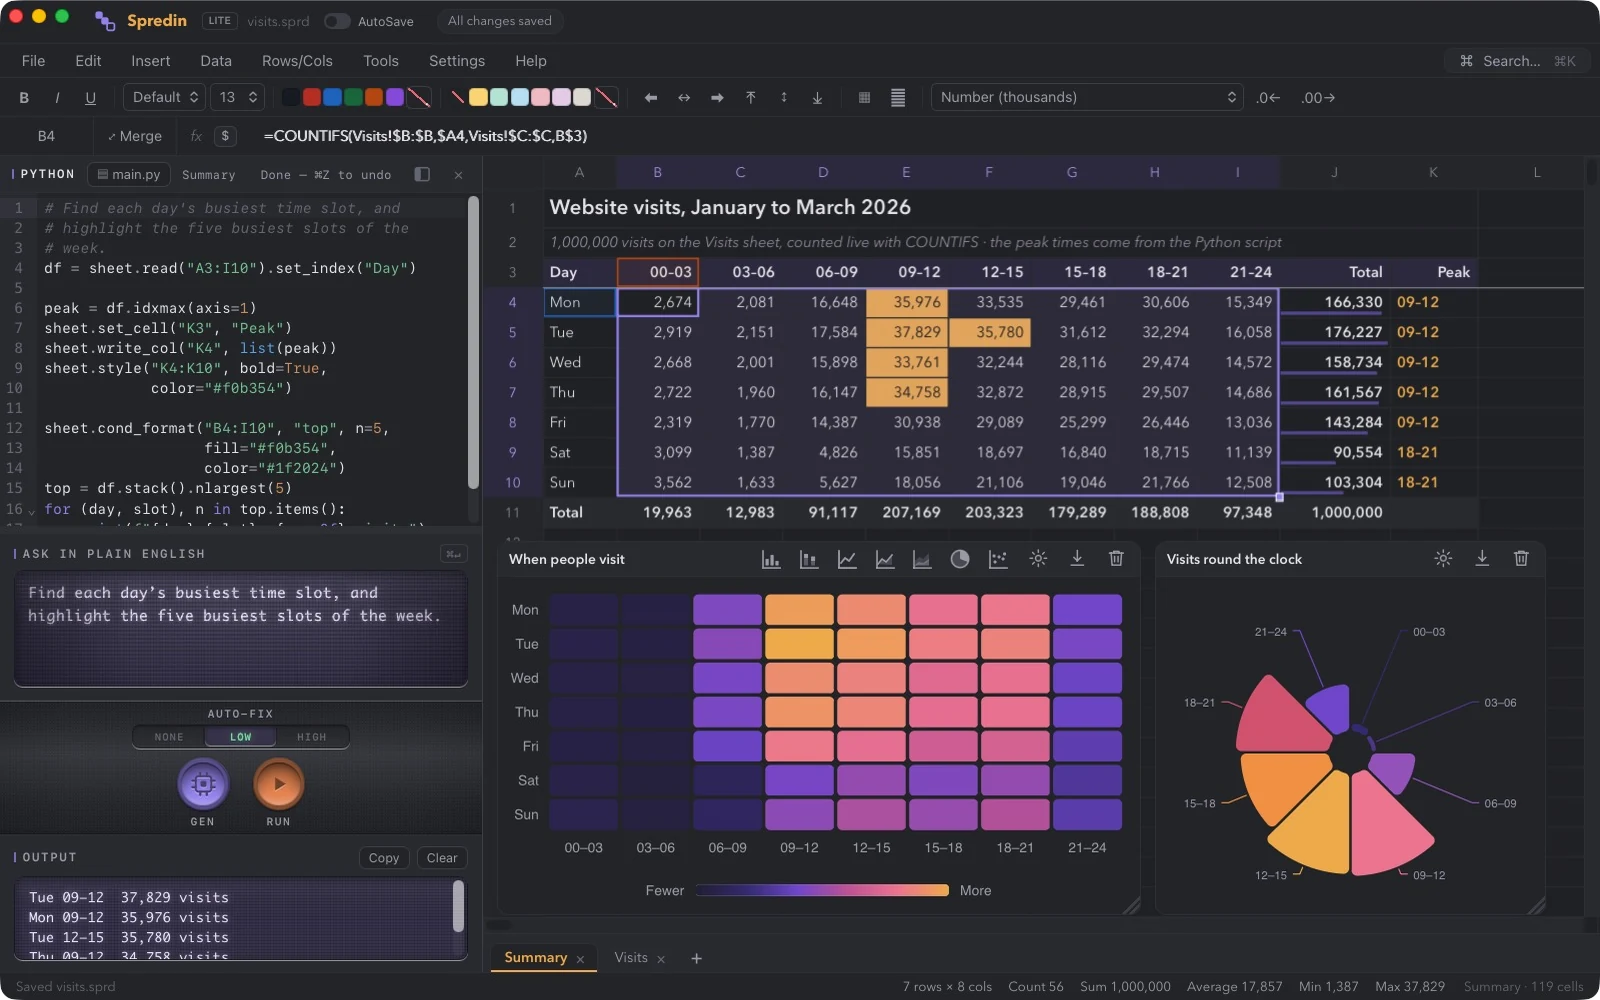Run the Python script with RUN
This screenshot has height=1000, width=1600.
click(279, 784)
